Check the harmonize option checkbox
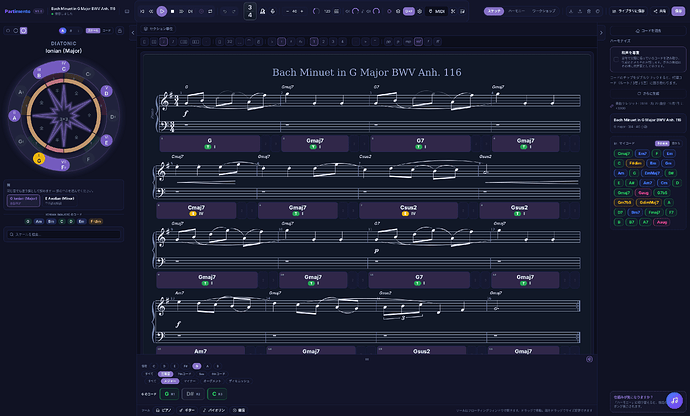Image resolution: width=690 pixels, height=416 pixels. click(x=616, y=59)
